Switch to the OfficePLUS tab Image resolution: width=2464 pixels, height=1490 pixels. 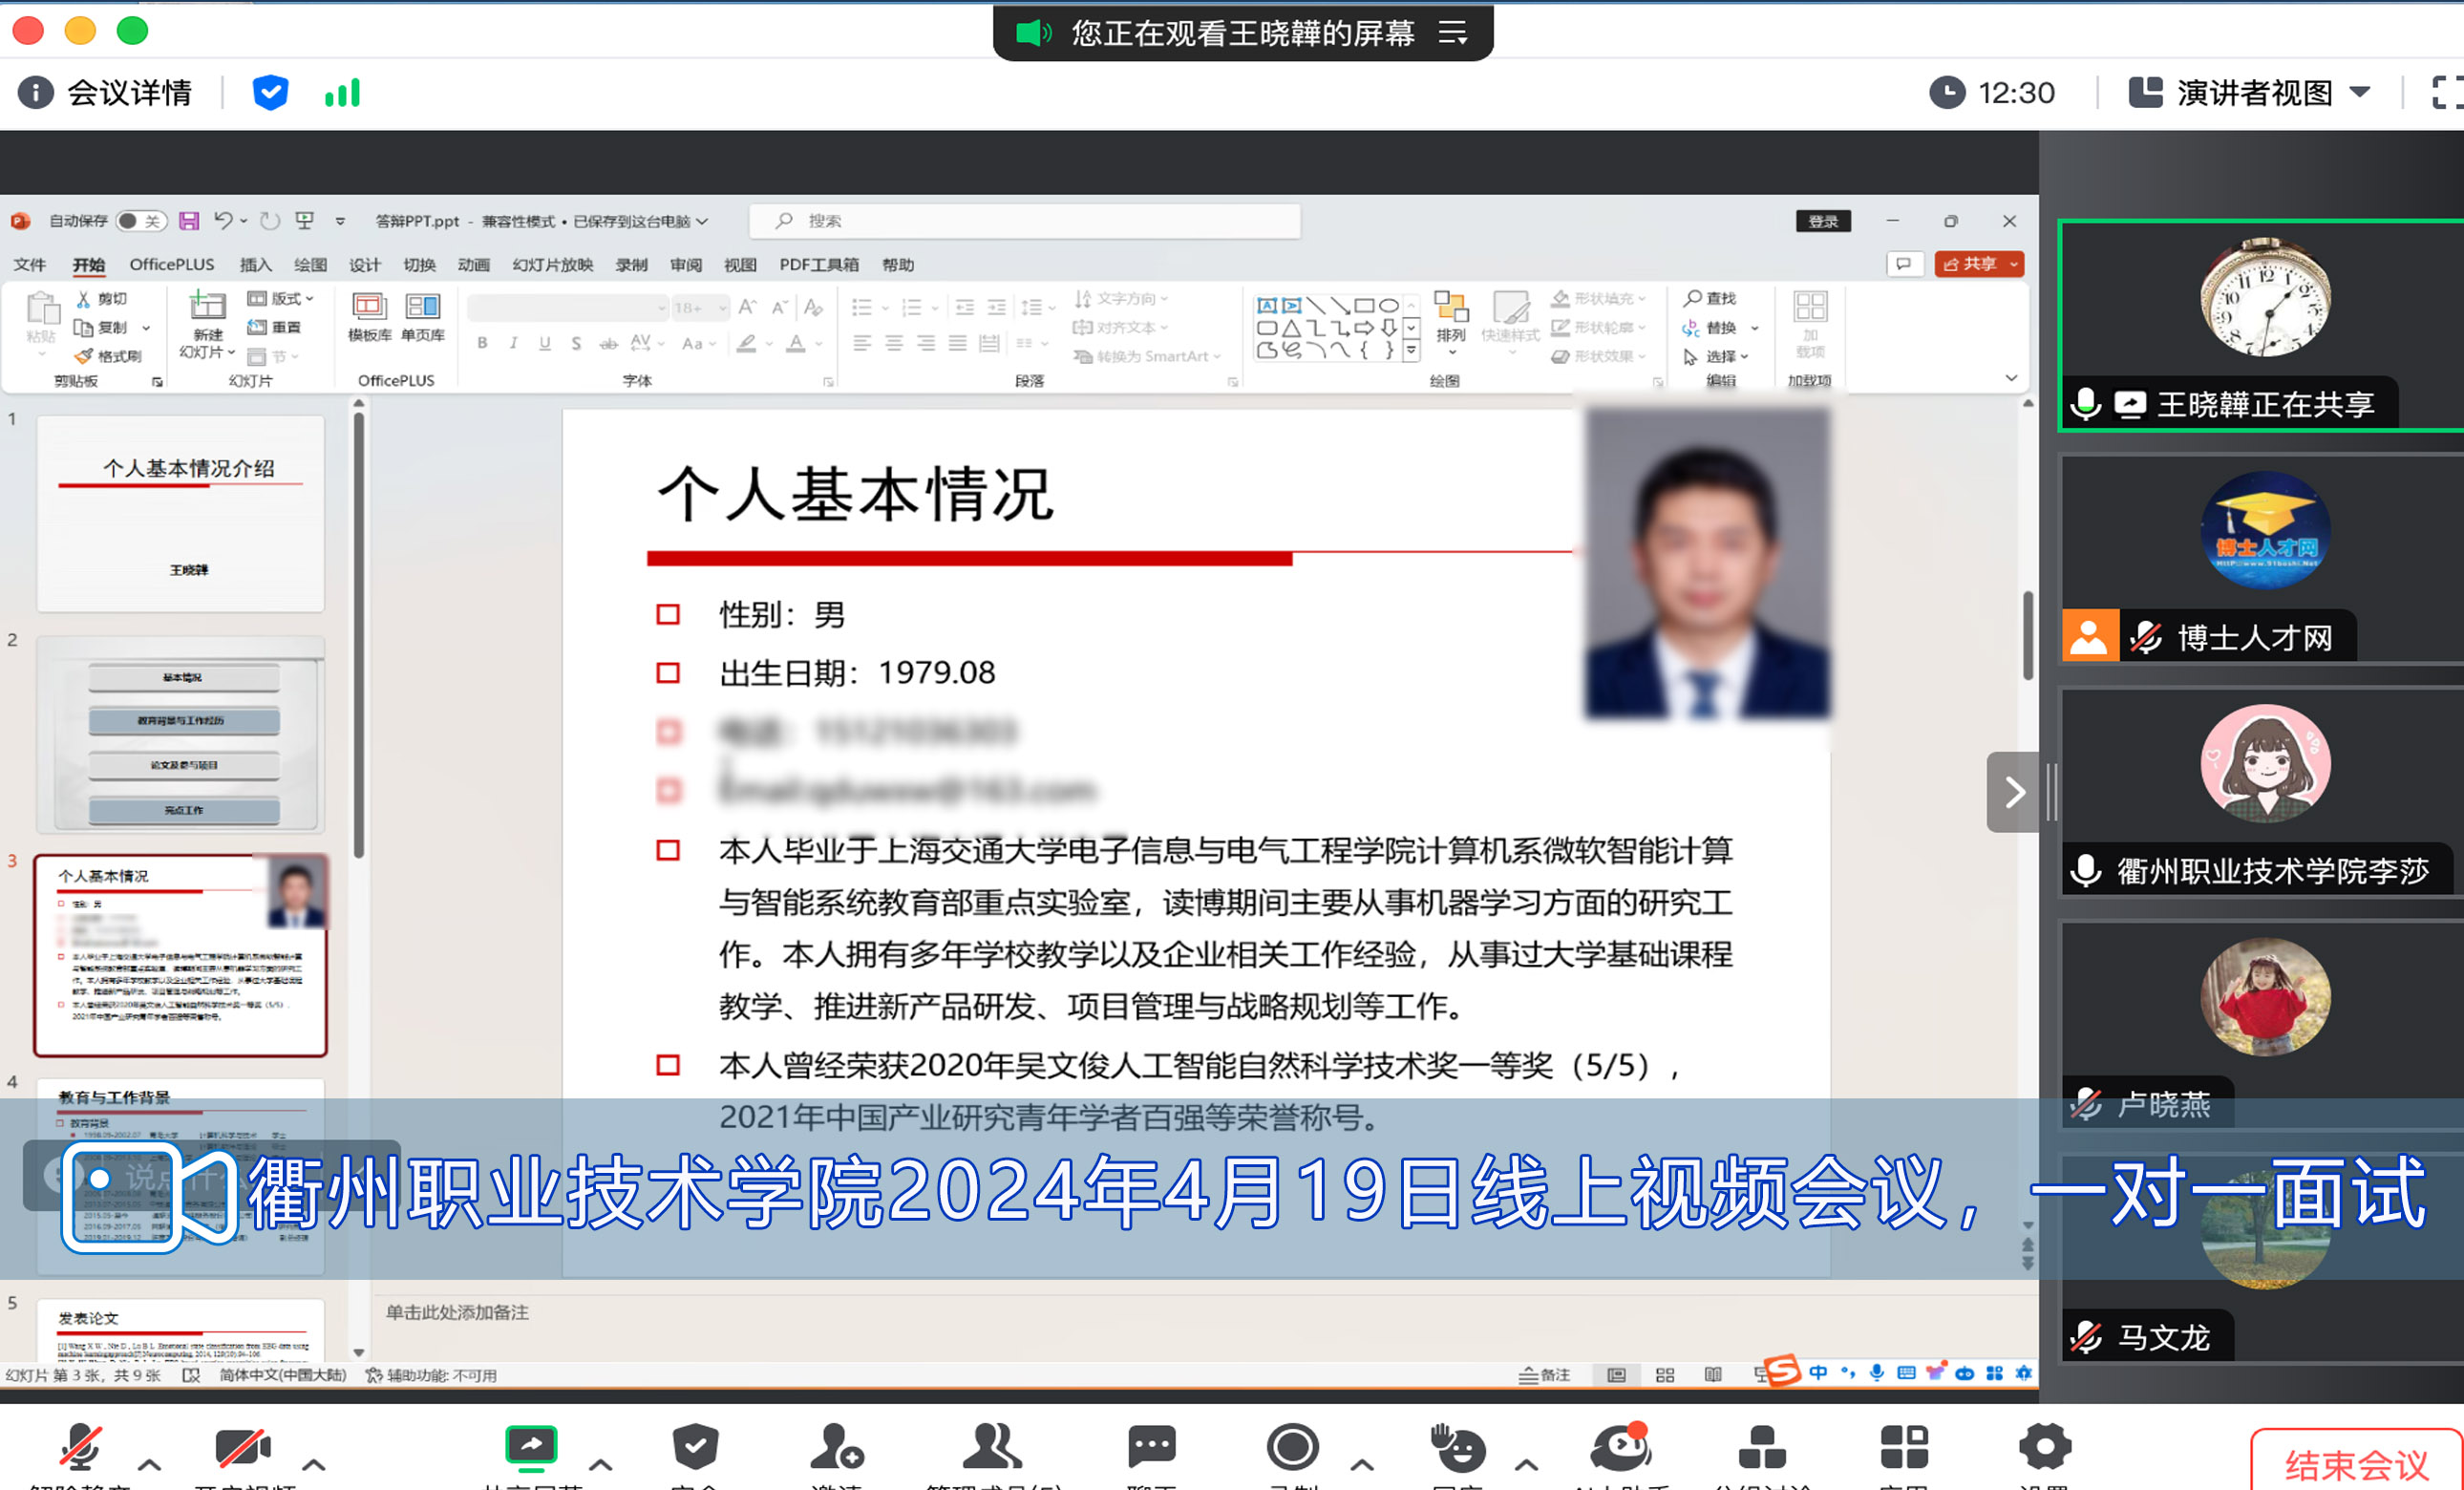[x=172, y=265]
